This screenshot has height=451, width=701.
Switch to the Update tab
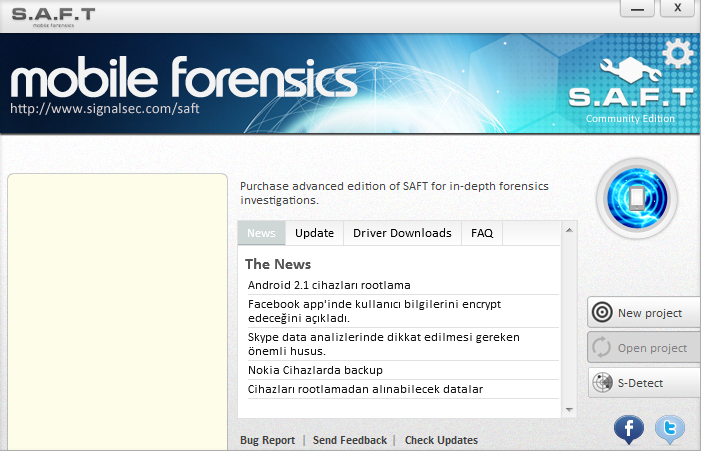click(314, 233)
